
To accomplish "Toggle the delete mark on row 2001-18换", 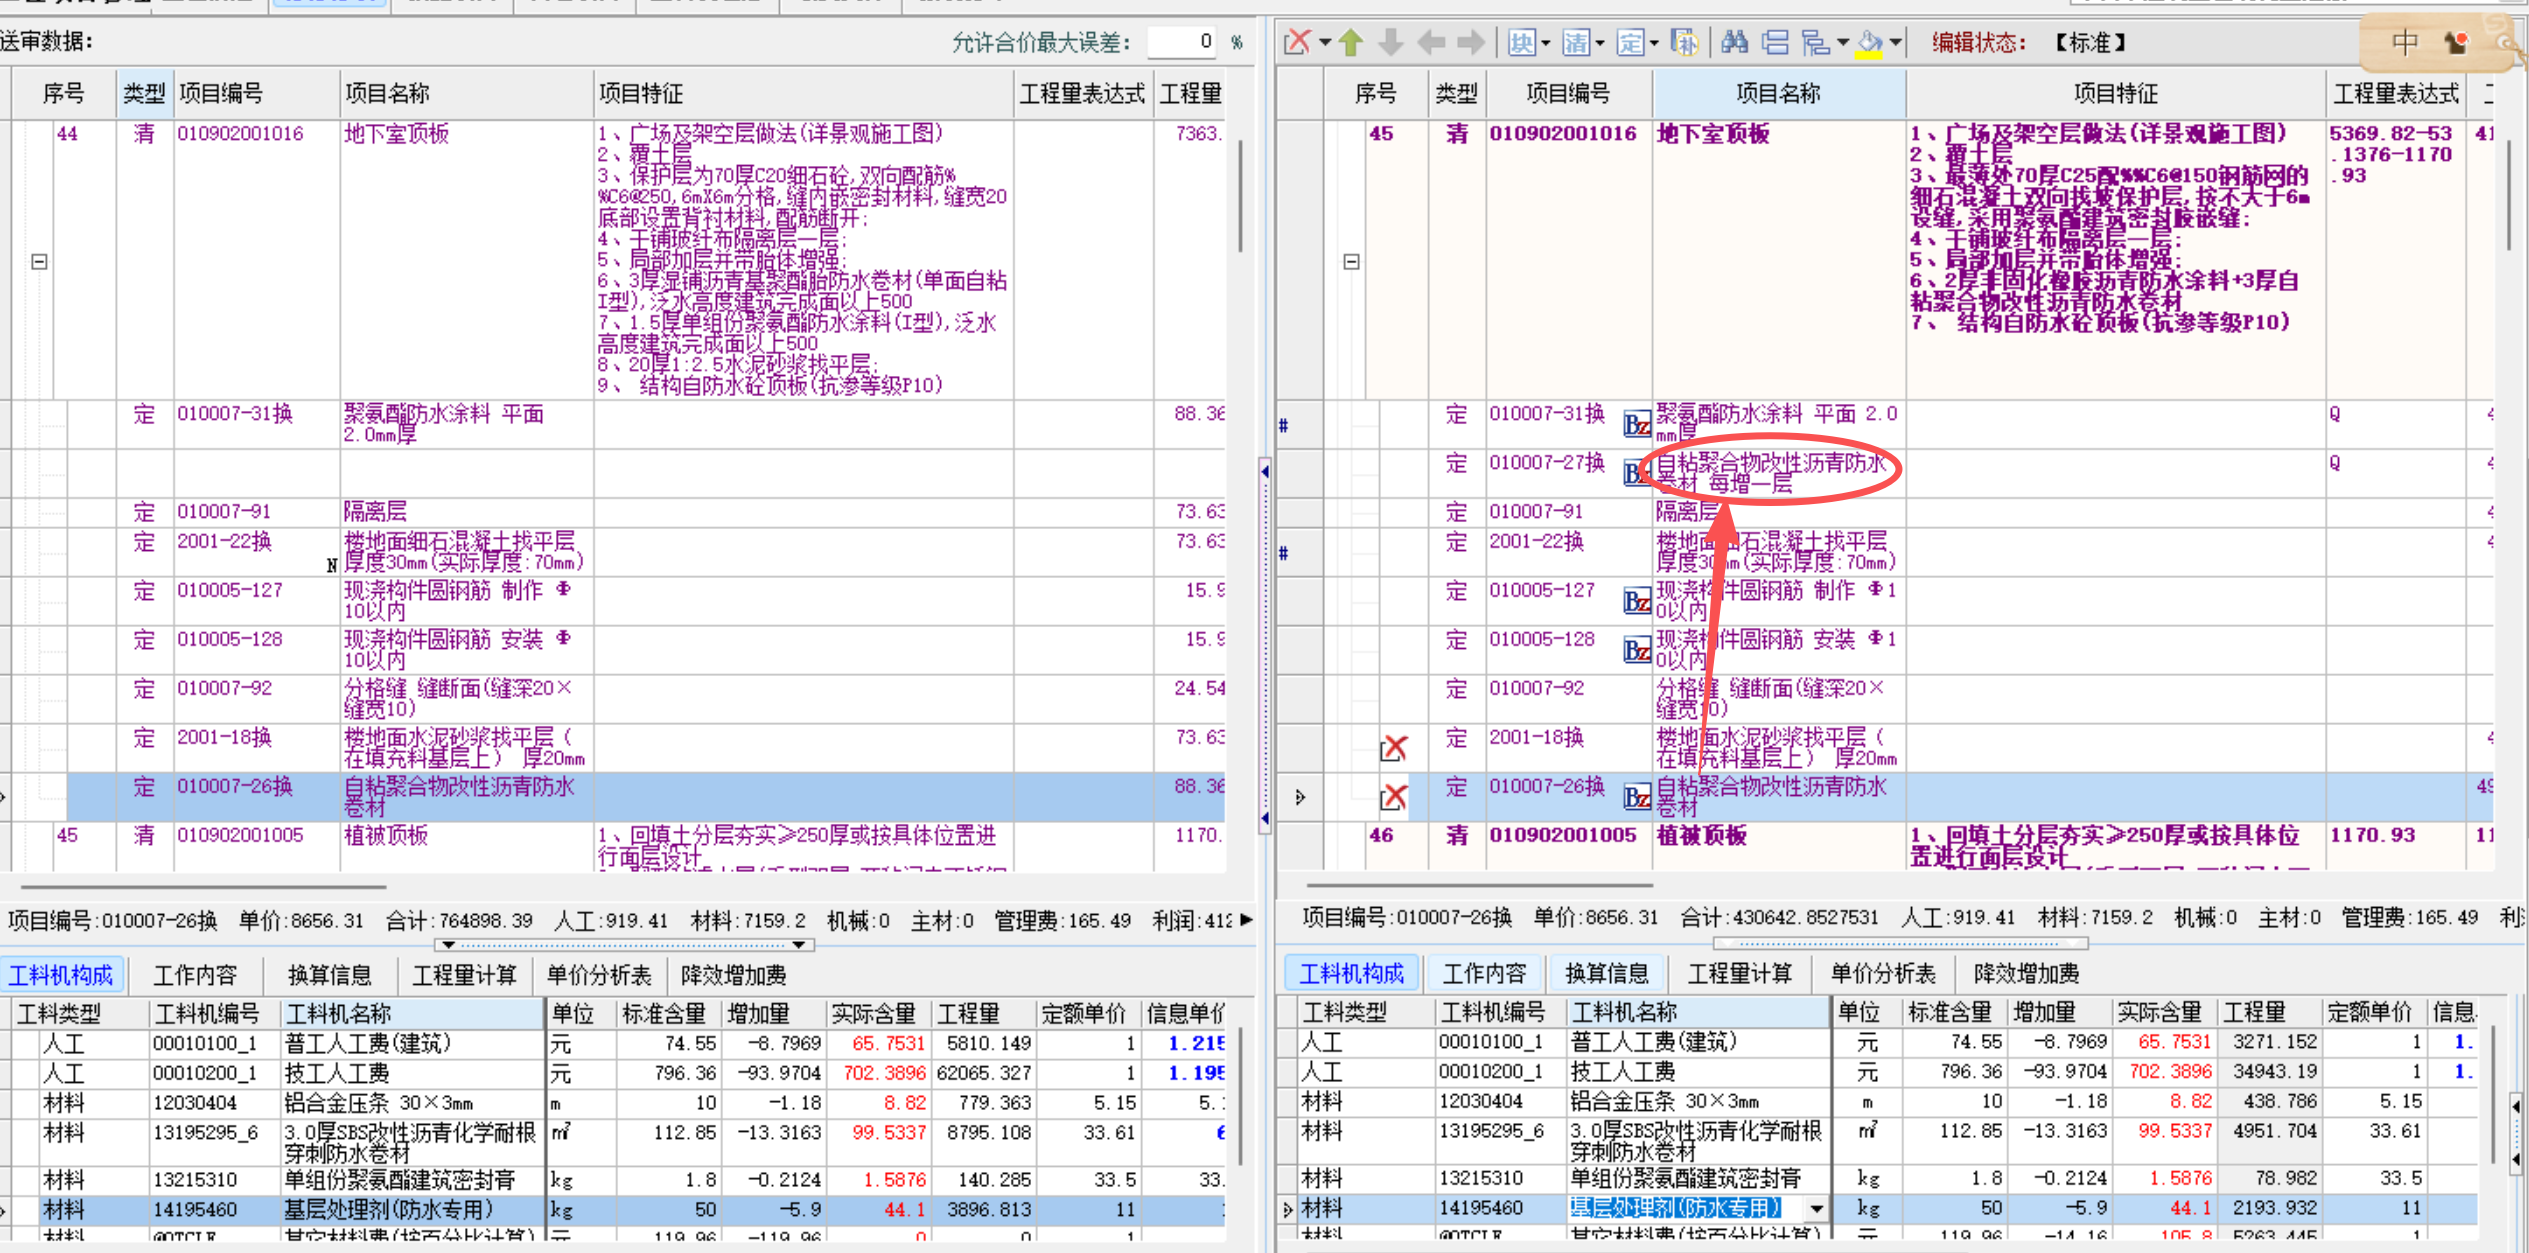I will pyautogui.click(x=1395, y=747).
